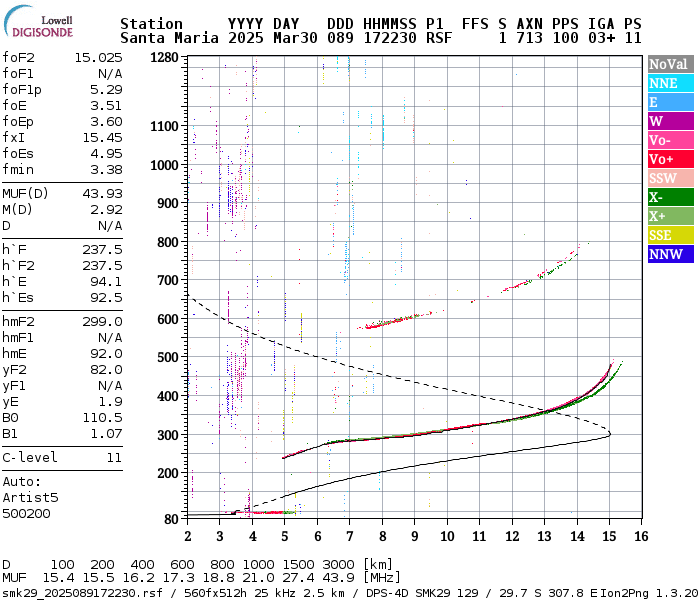Click the foF1 N/A value
The width and height of the screenshot is (700, 600).
coord(110,74)
